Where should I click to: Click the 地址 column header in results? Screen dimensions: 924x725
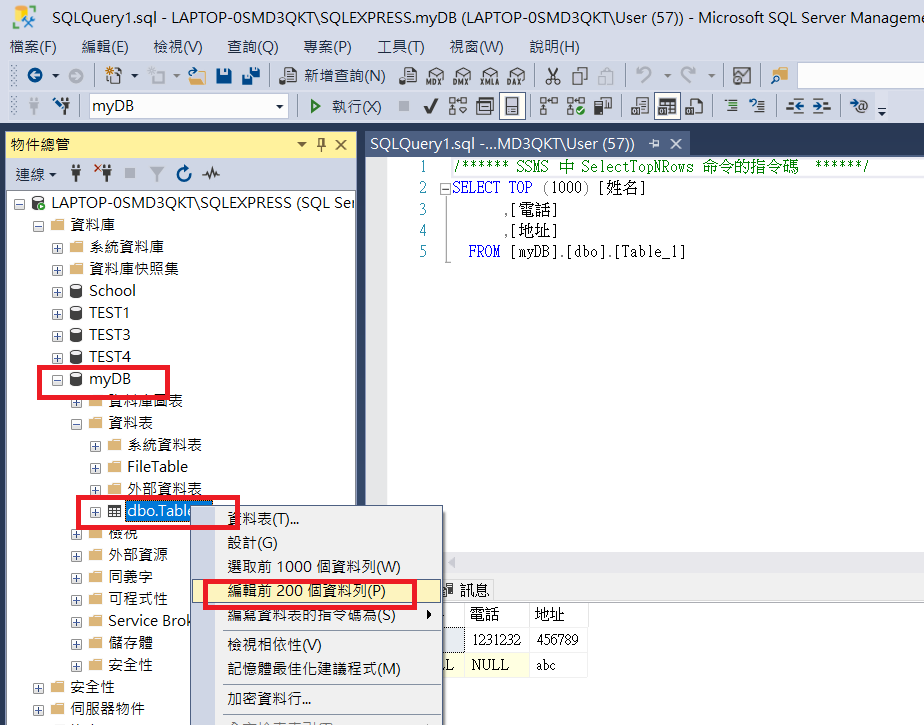point(558,615)
